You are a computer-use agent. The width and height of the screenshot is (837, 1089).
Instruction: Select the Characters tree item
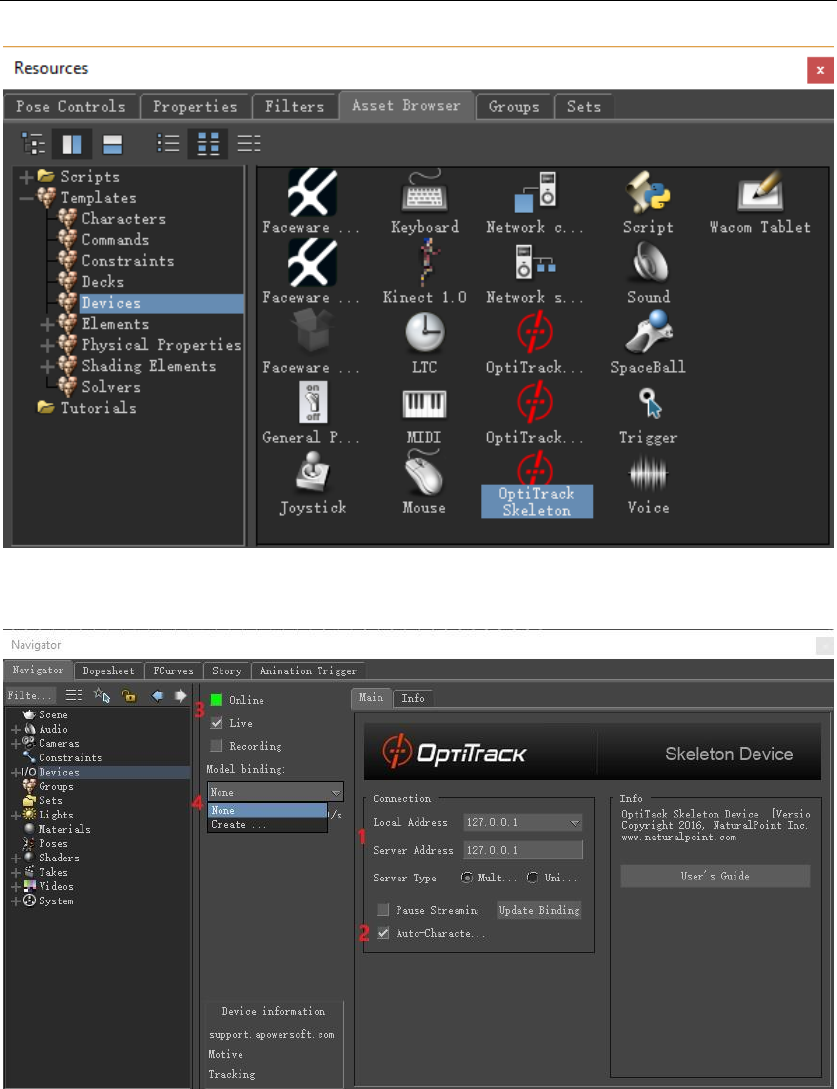point(124,219)
